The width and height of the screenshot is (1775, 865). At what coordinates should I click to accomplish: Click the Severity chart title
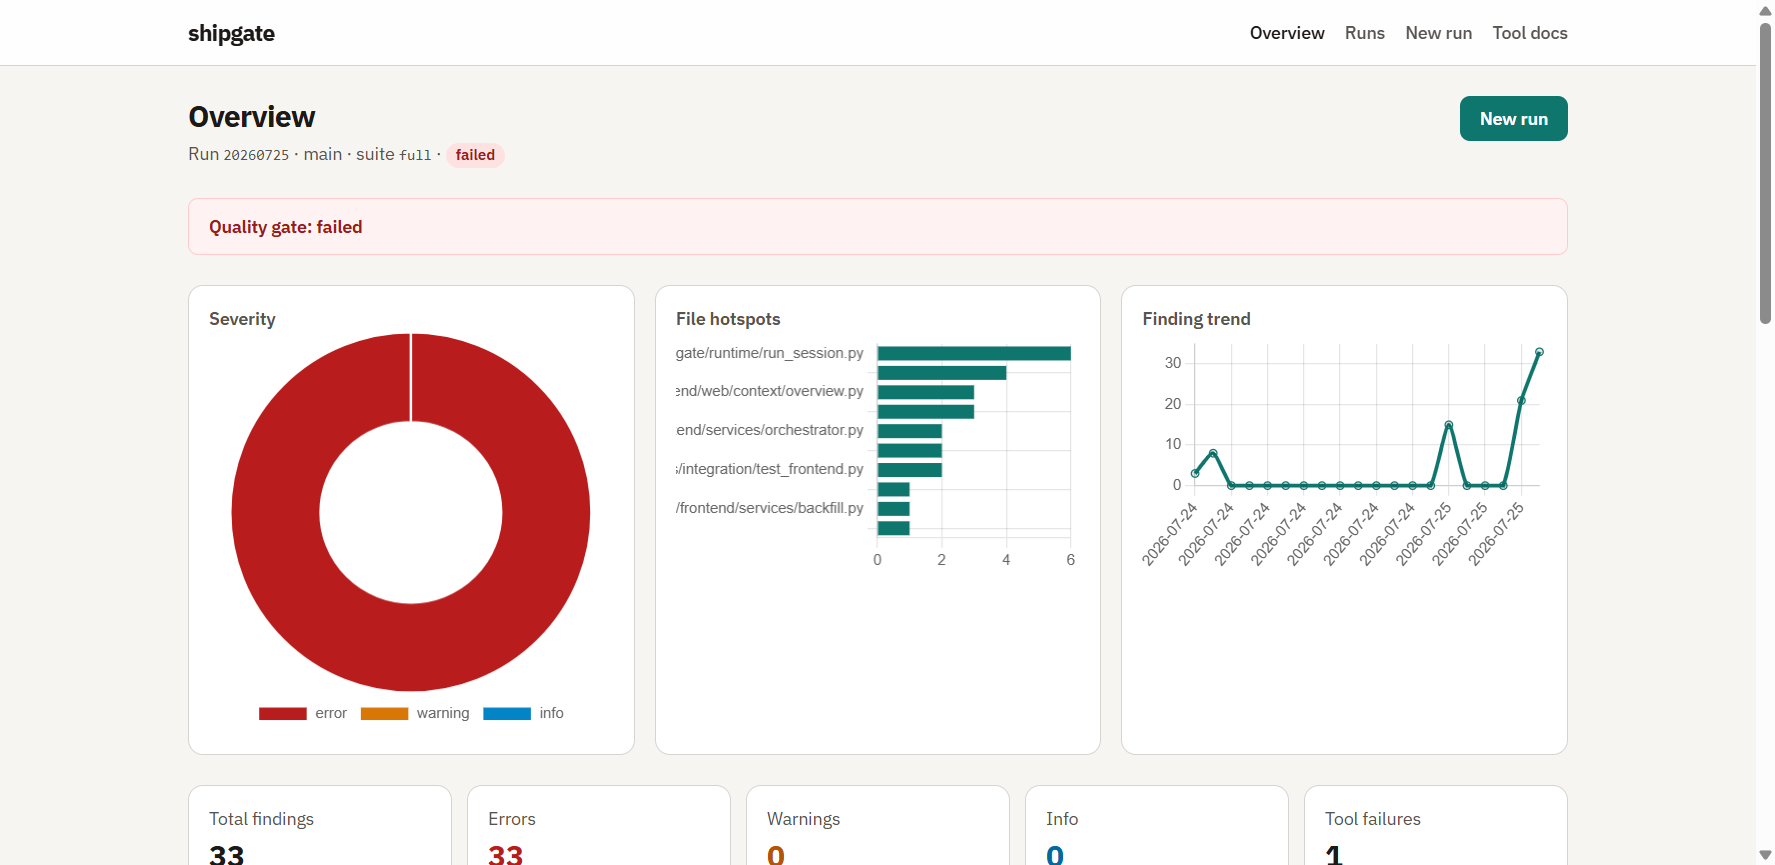click(242, 319)
